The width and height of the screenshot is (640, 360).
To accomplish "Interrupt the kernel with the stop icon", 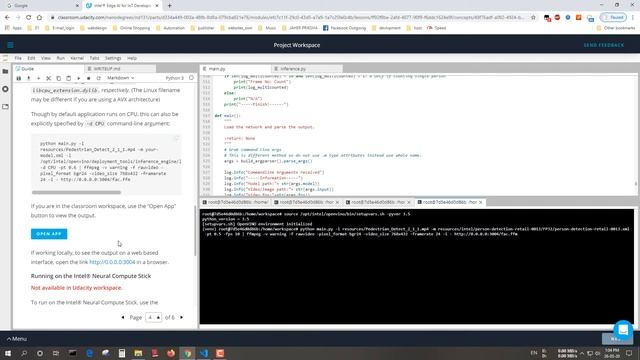I will (x=89, y=78).
